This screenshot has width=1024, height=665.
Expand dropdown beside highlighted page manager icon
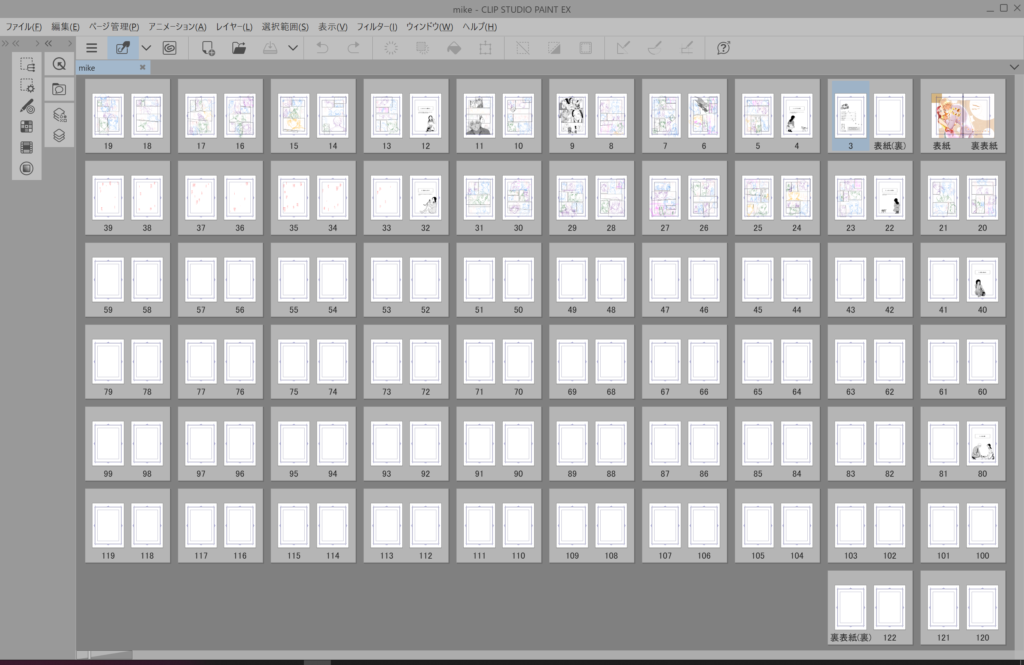point(146,47)
